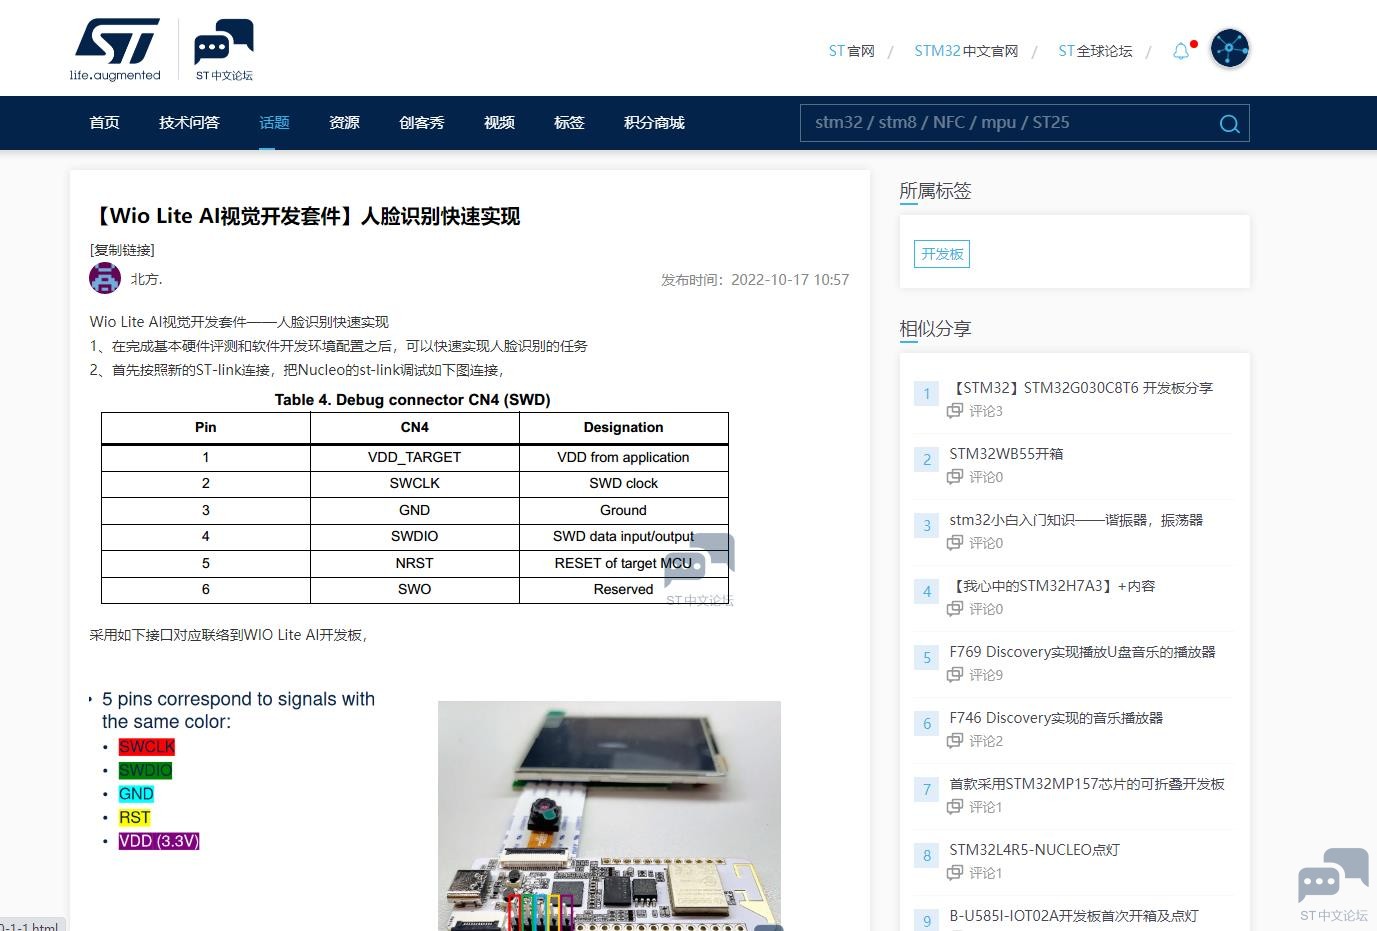Open 首款采用STM32MP157芯片的可折叠开发板 post

pos(1087,784)
